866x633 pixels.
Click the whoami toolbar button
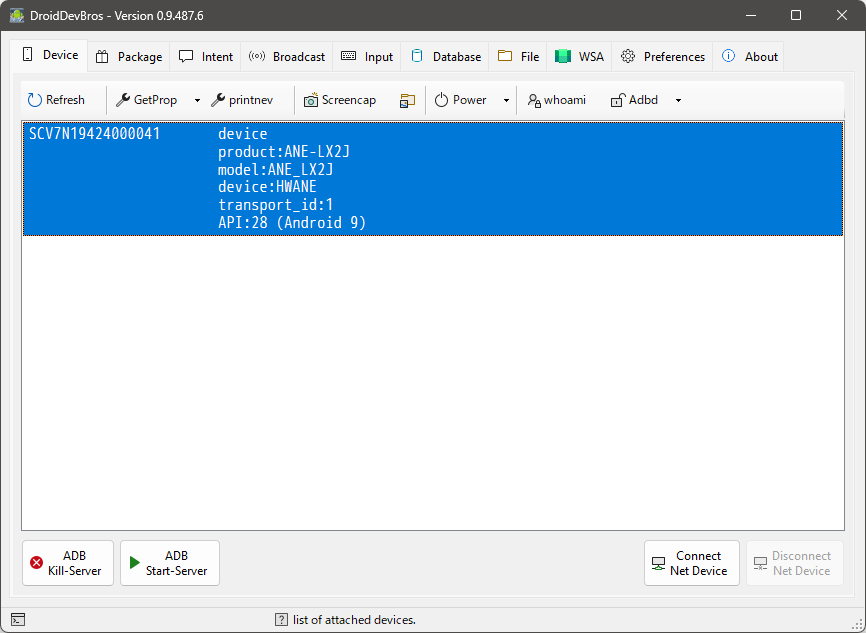pyautogui.click(x=557, y=100)
